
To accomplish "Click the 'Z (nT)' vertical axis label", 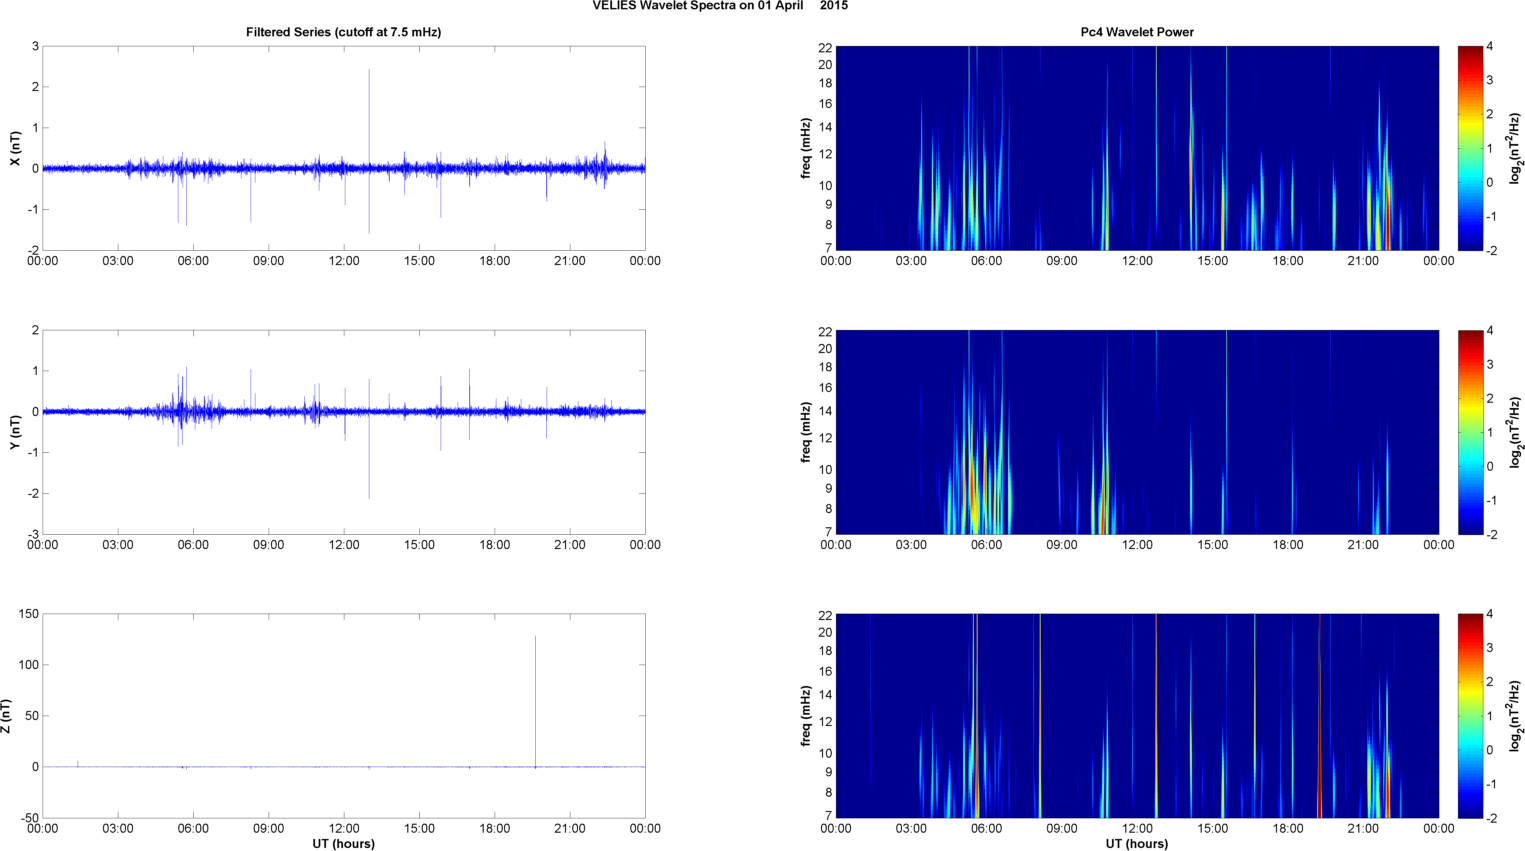I will click(7, 716).
